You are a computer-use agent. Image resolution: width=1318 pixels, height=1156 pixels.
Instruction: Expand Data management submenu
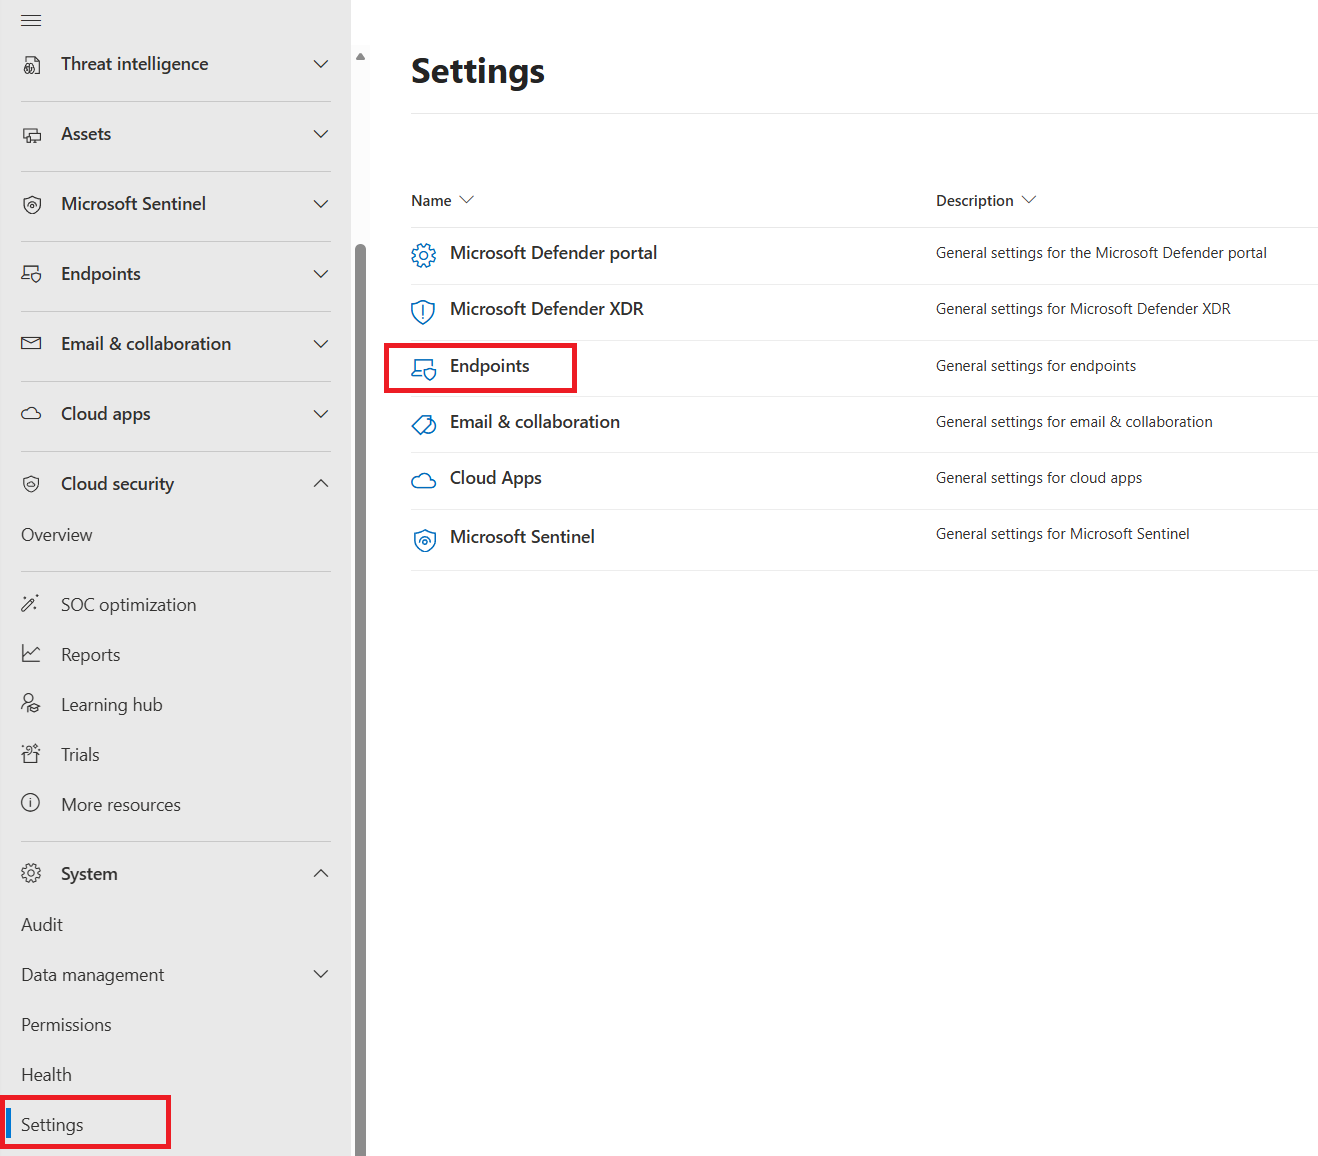click(320, 974)
